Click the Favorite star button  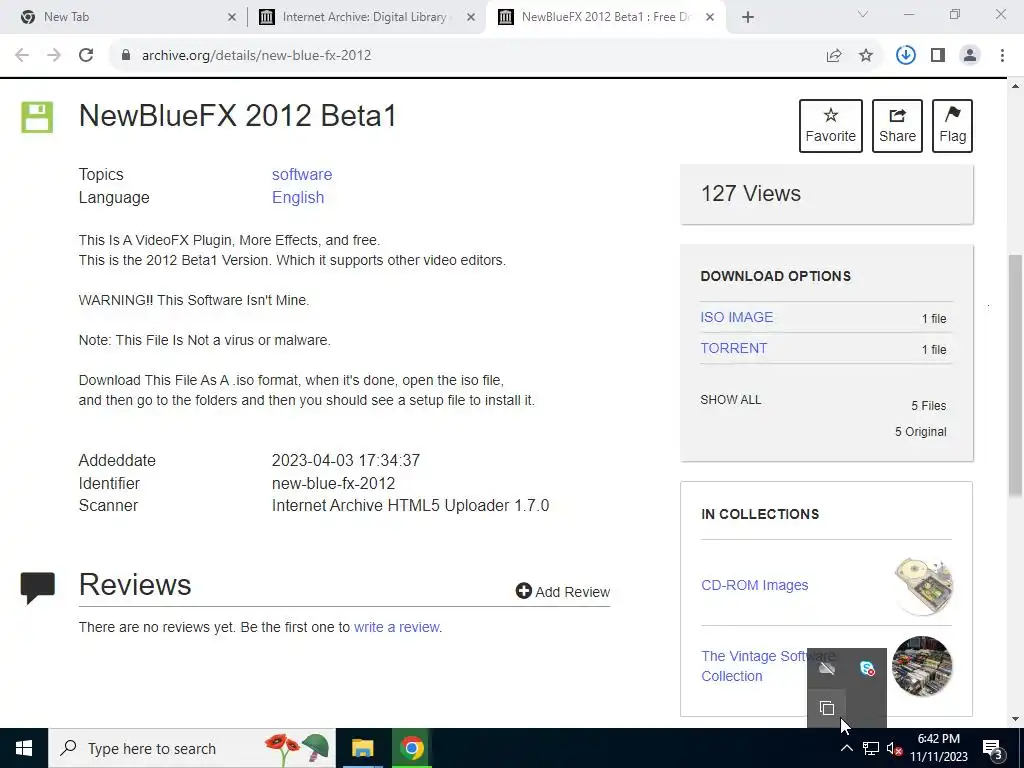[x=830, y=126]
